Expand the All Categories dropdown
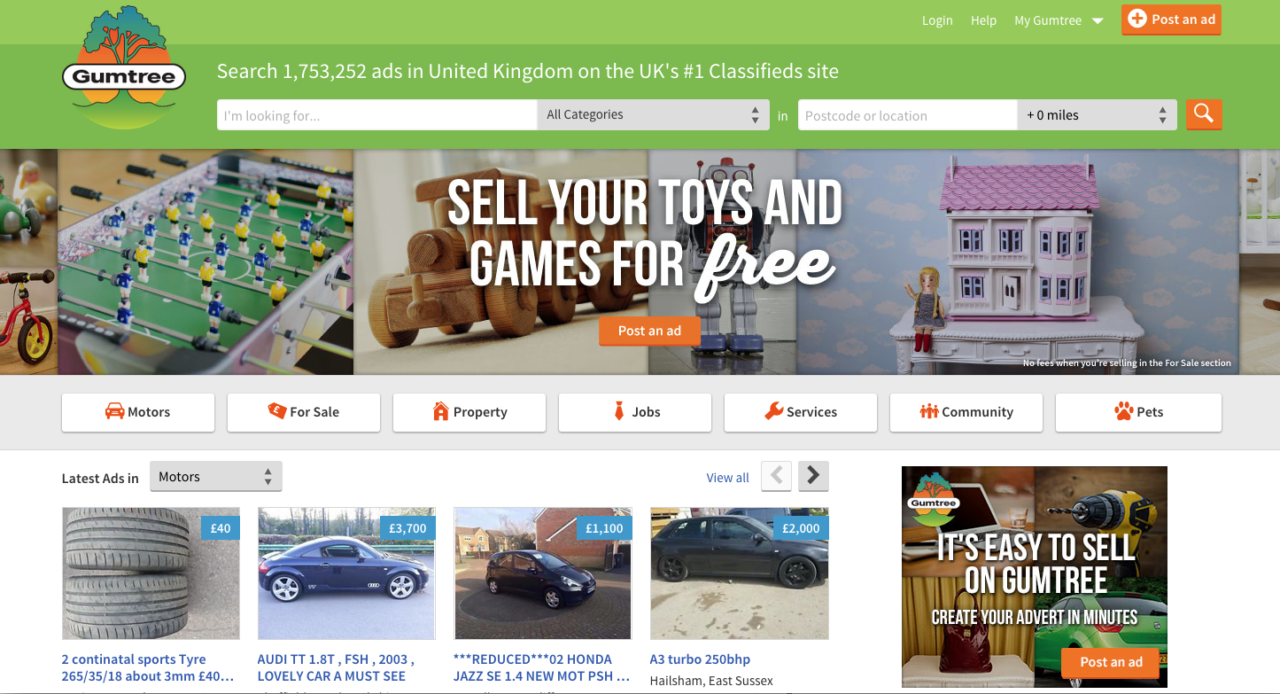The image size is (1280, 694). click(x=653, y=115)
